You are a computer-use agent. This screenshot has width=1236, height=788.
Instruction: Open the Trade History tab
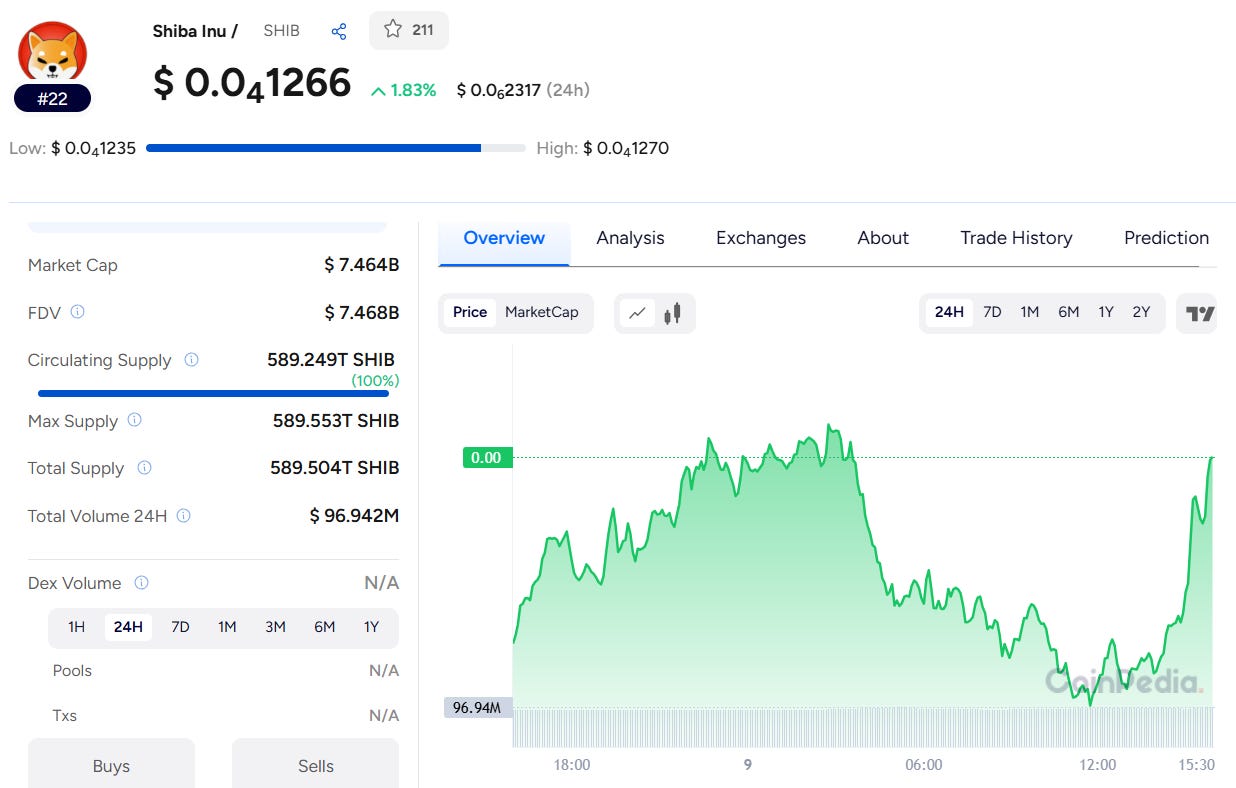tap(1016, 238)
